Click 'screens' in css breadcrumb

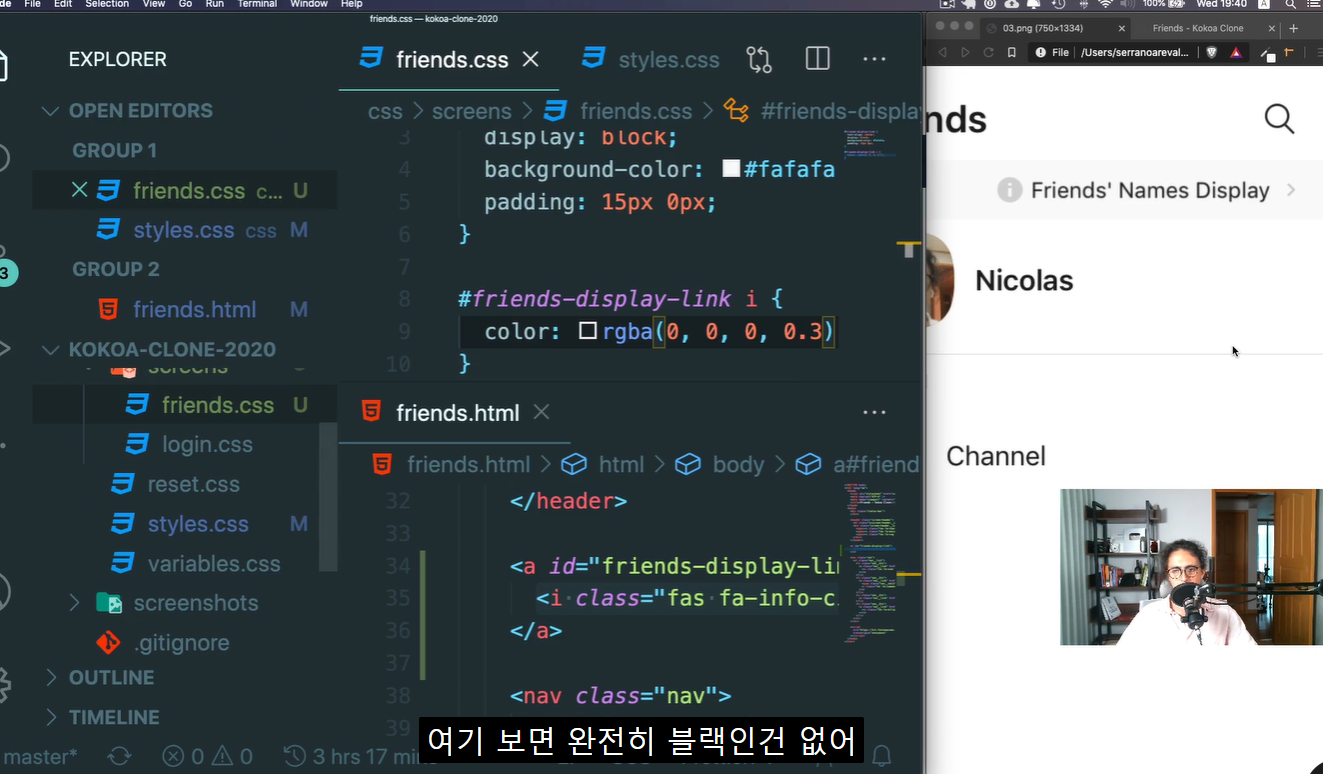(x=471, y=111)
